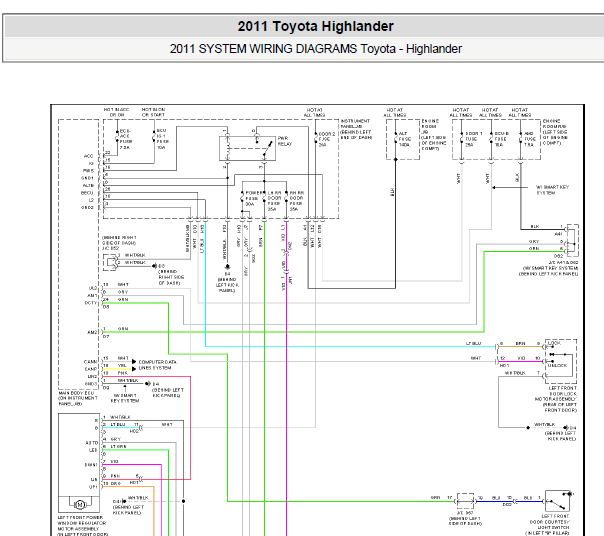Click the "UNLOCK" label in door lock motor
This screenshot has width=604, height=536.
tap(557, 365)
